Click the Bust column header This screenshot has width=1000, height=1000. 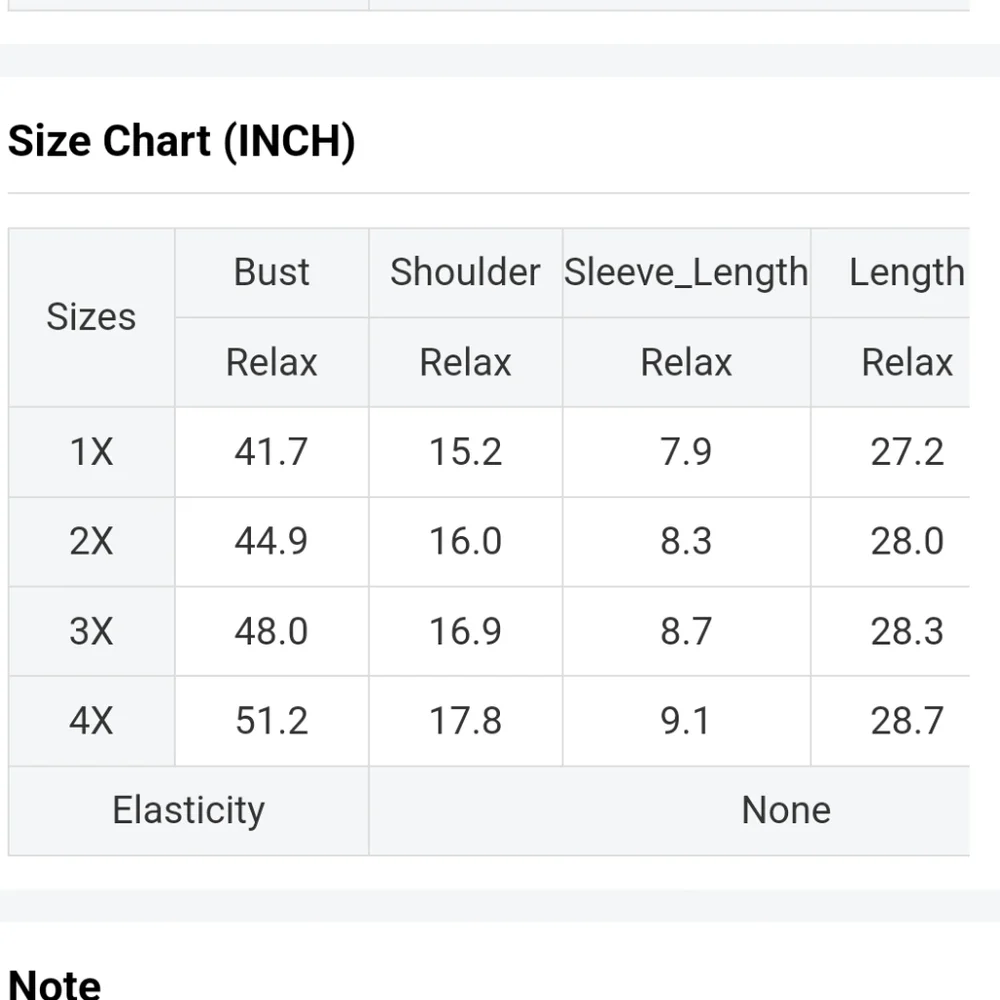pyautogui.click(x=271, y=272)
